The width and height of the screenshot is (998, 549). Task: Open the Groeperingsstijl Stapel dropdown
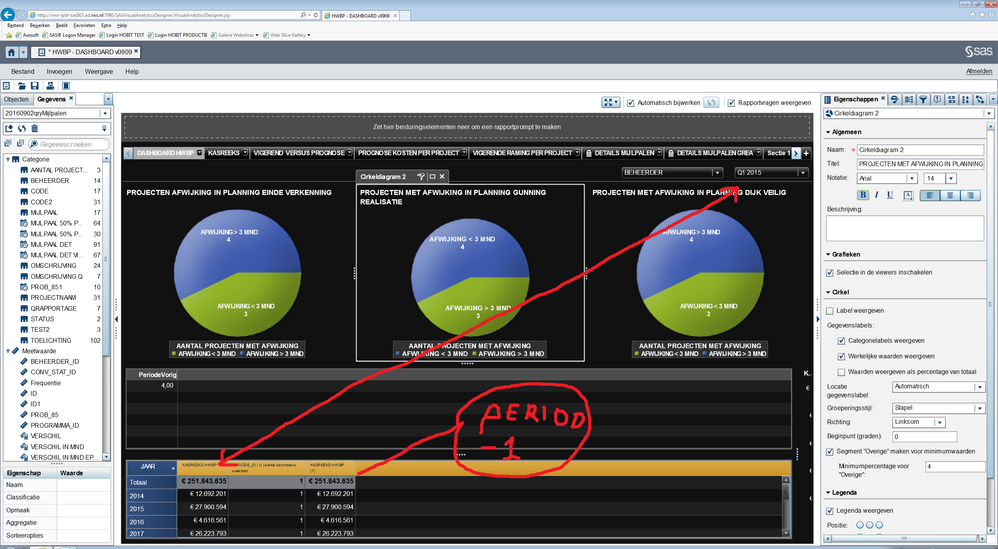point(980,408)
